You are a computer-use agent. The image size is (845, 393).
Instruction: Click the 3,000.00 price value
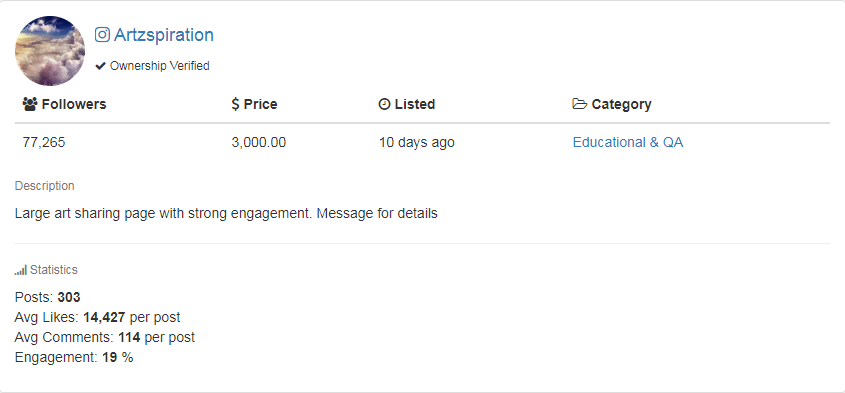(x=259, y=142)
